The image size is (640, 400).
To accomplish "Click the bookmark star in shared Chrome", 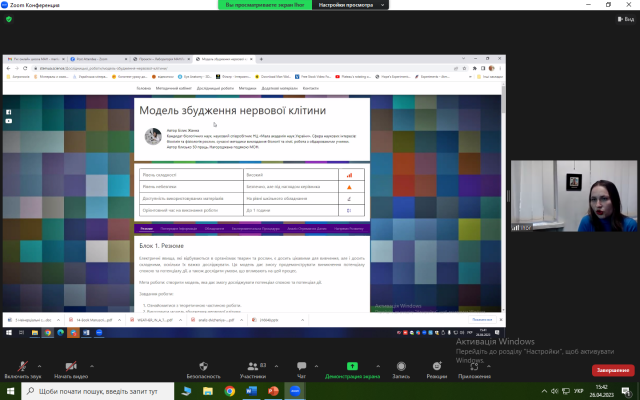I will 464,68.
